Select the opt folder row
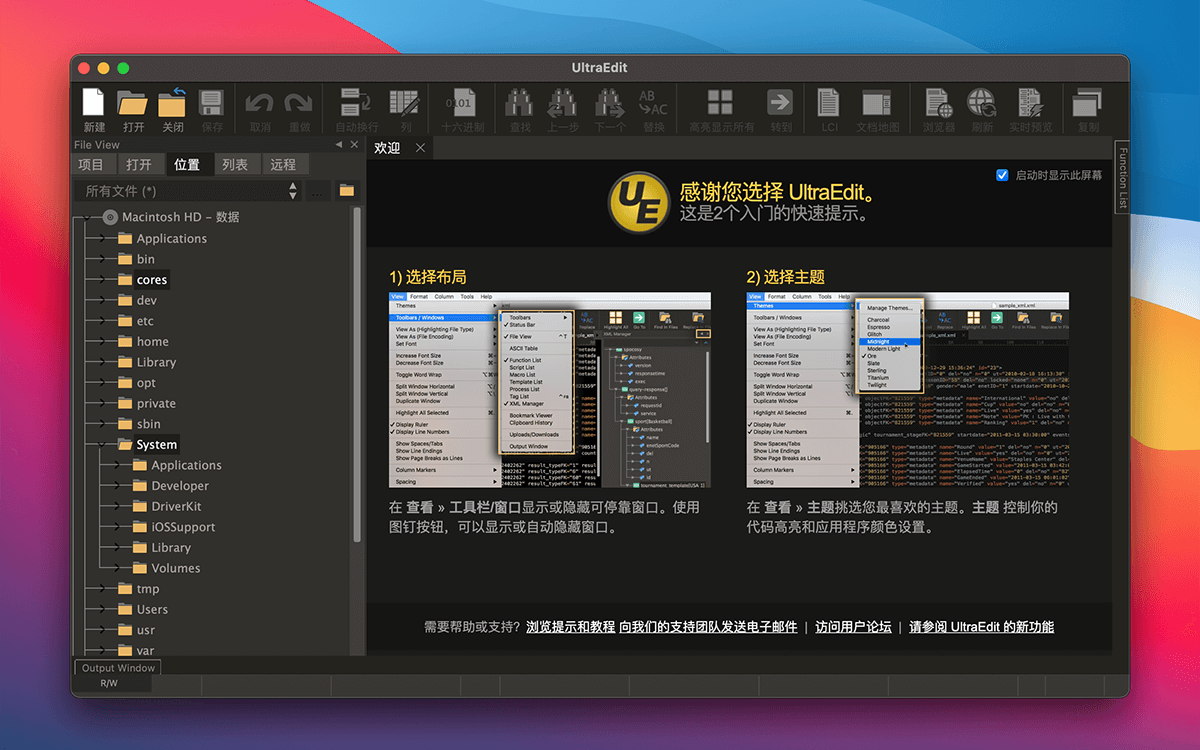The image size is (1200, 750). [x=146, y=383]
